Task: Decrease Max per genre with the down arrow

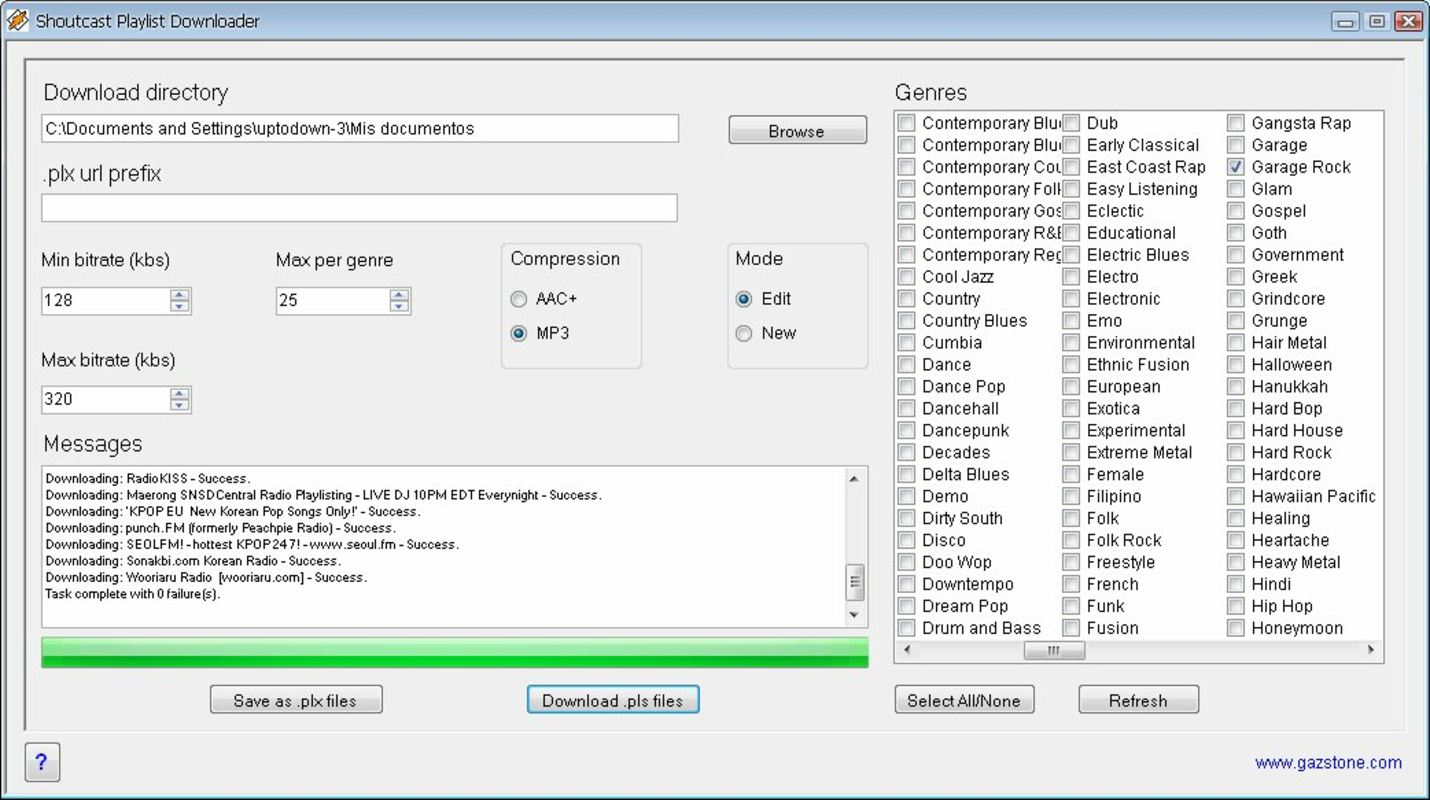Action: pyautogui.click(x=398, y=307)
